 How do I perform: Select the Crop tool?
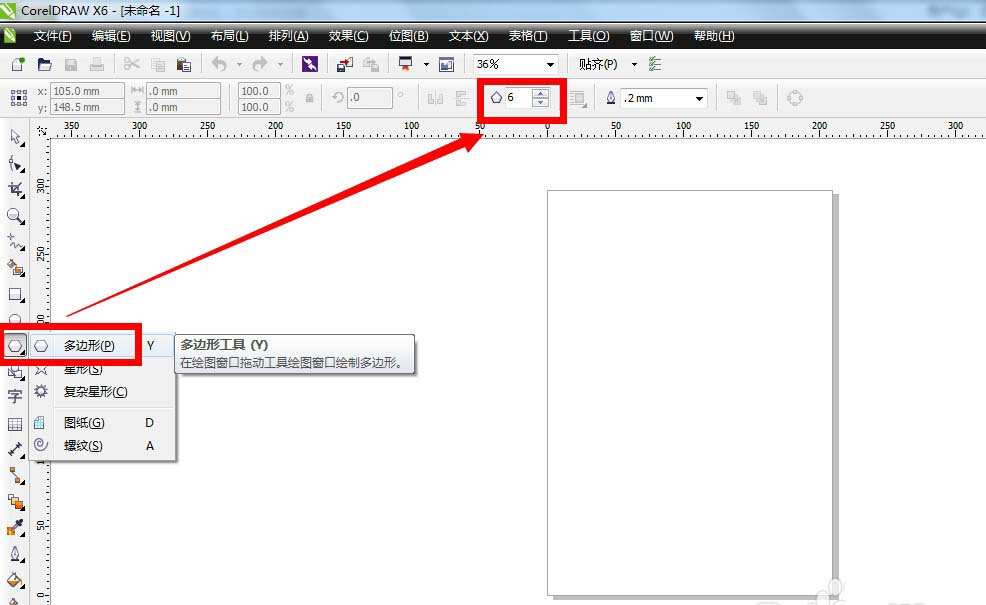tap(16, 190)
